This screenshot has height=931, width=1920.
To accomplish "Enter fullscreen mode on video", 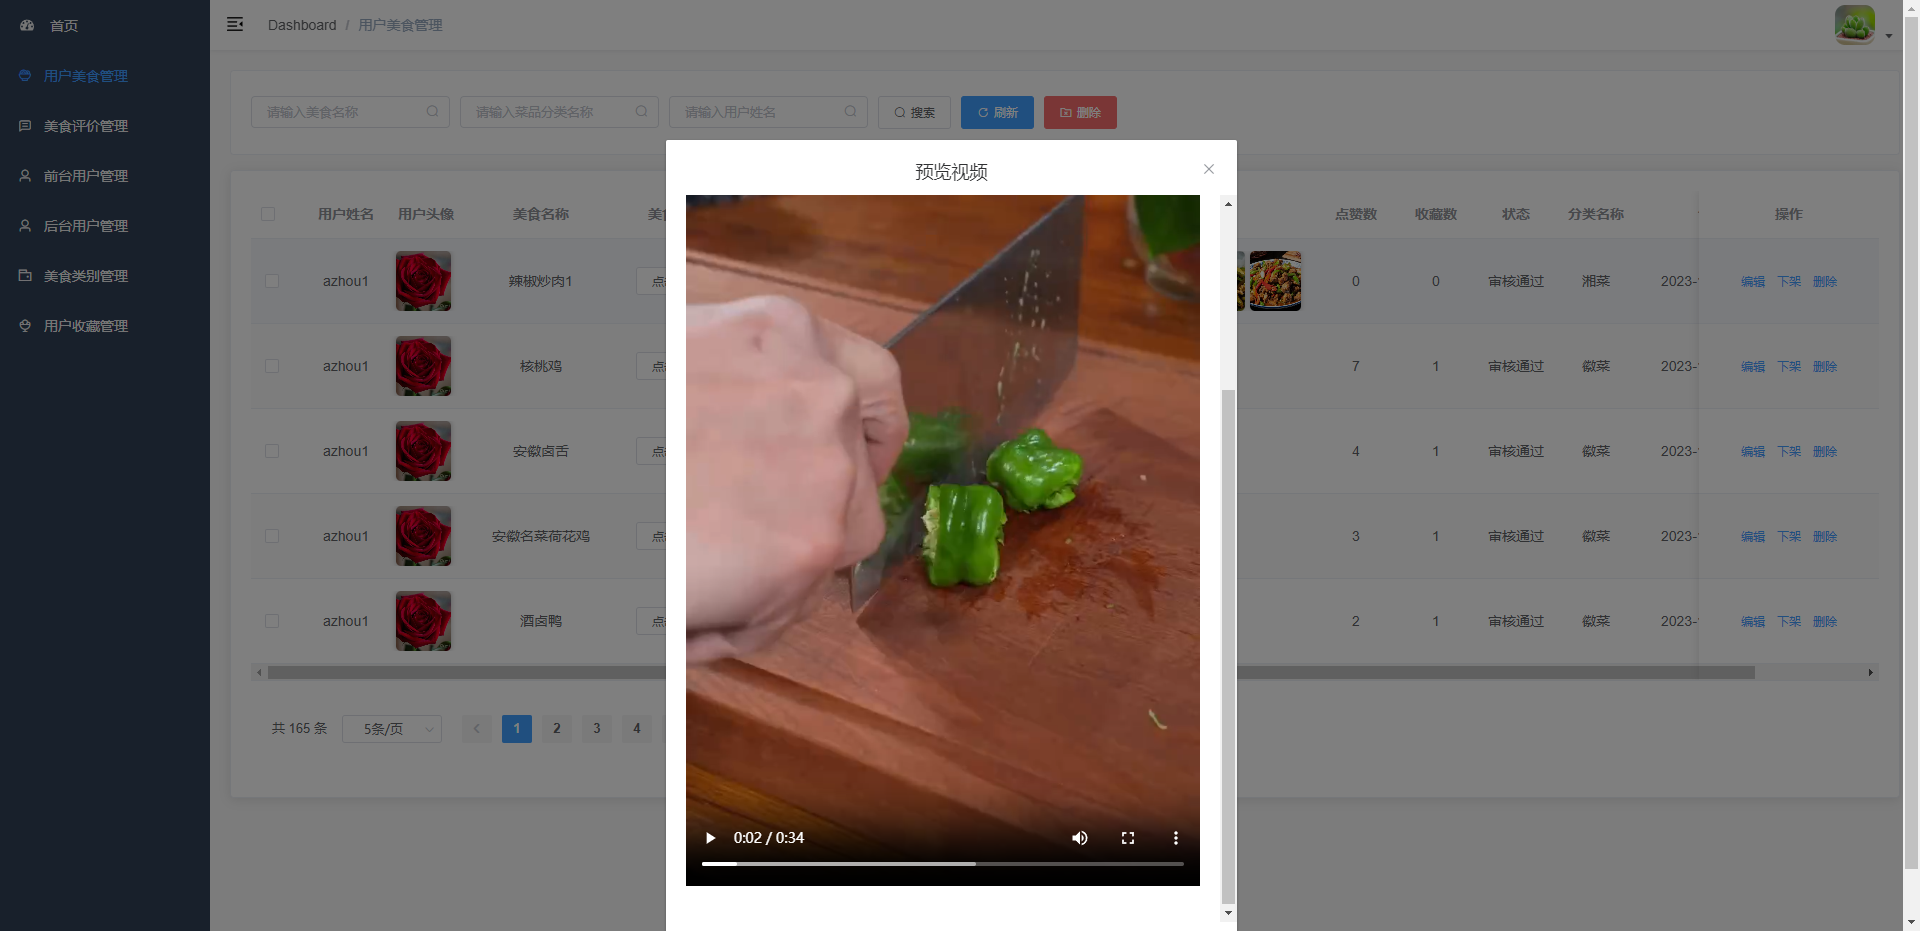I will [1128, 838].
